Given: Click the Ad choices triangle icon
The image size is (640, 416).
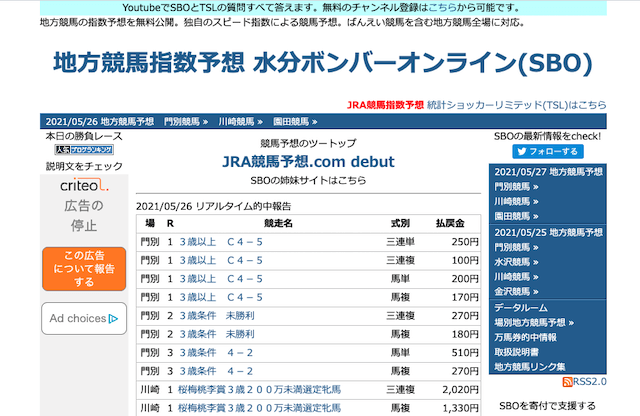Looking at the screenshot, I should [113, 318].
